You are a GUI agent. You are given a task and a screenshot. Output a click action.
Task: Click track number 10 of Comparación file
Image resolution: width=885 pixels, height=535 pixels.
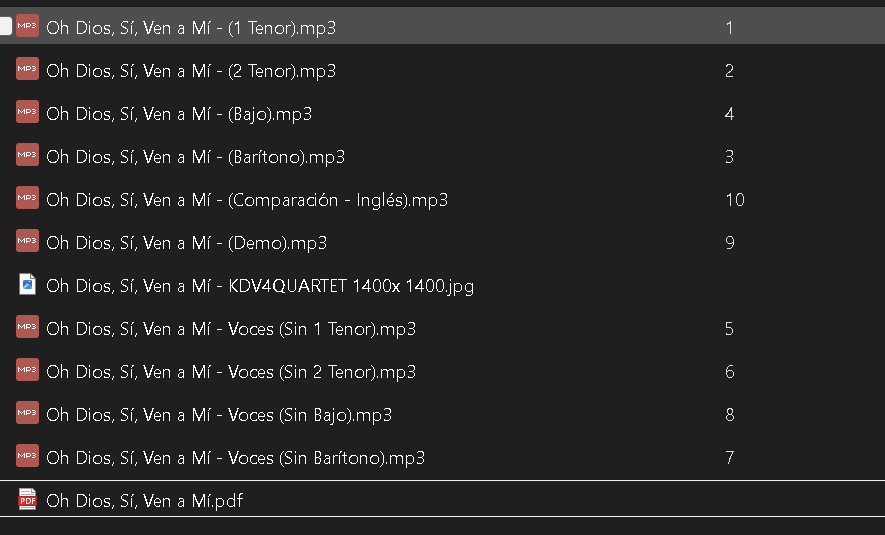point(734,200)
